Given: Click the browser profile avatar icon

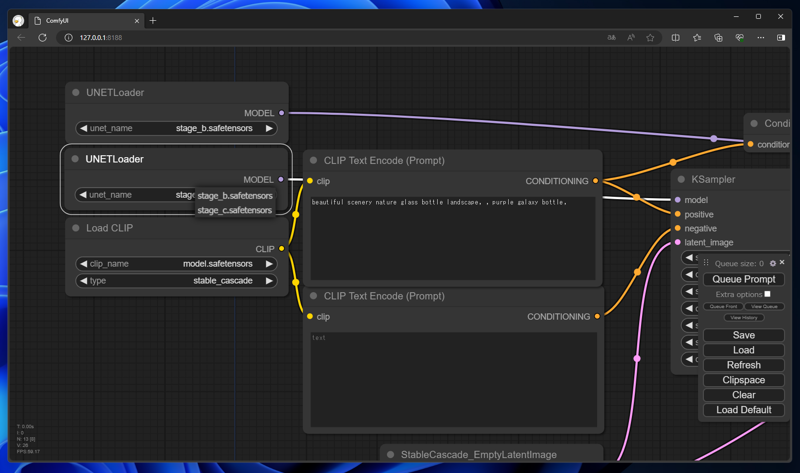Looking at the screenshot, I should coord(18,21).
